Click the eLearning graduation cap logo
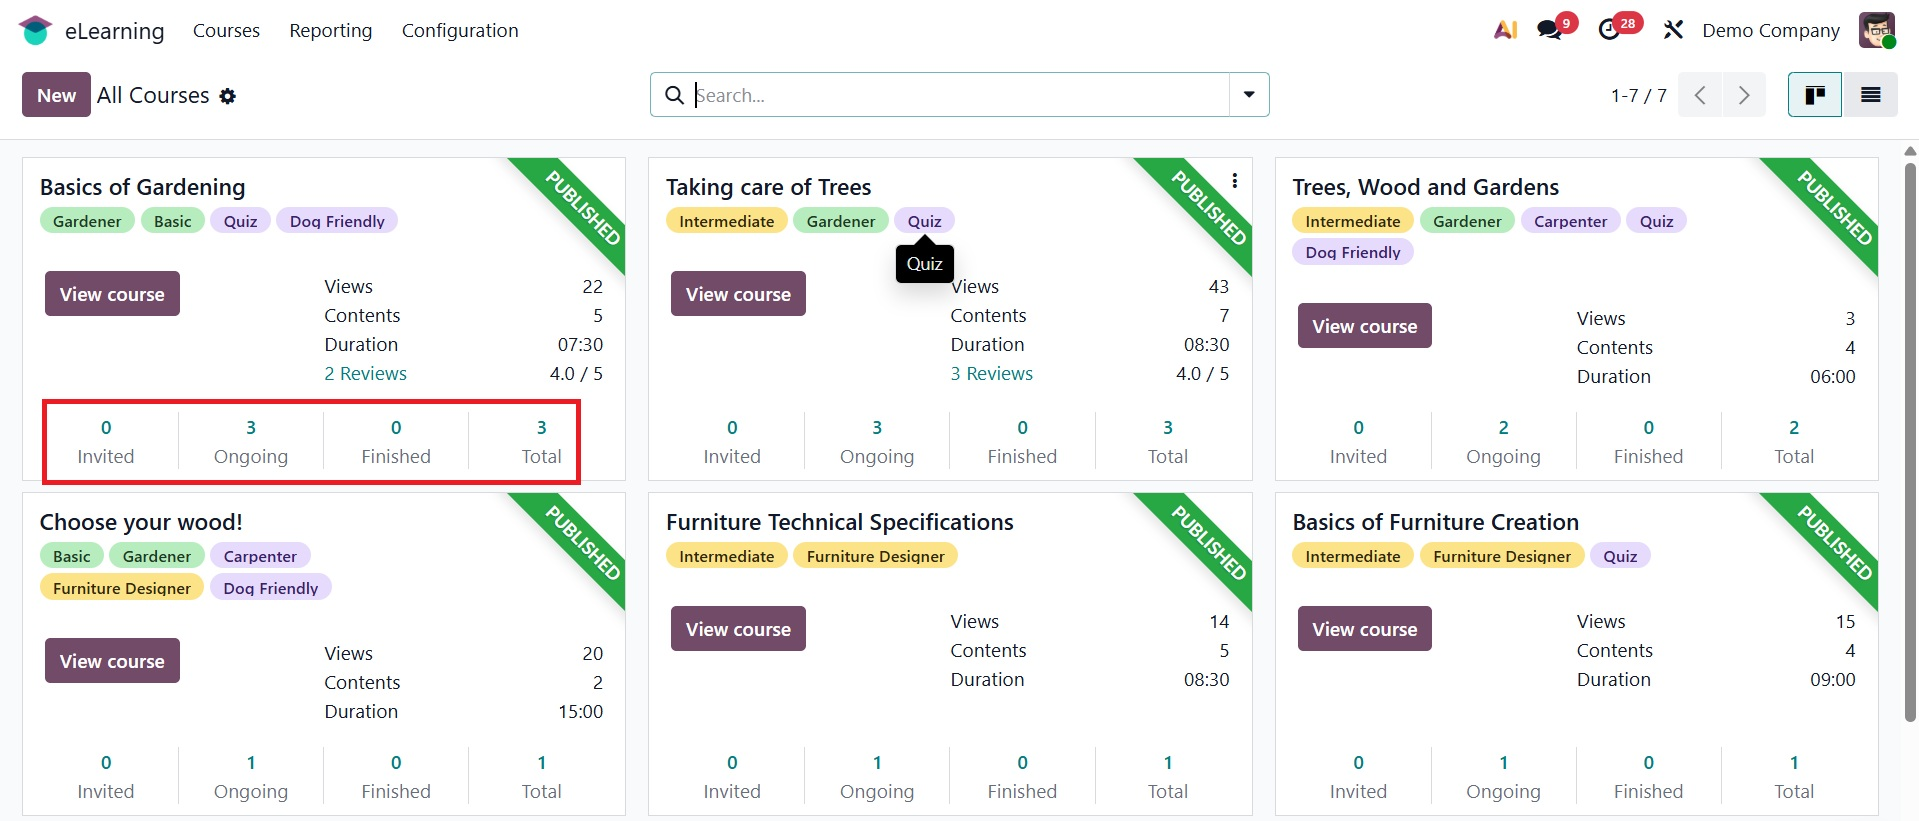This screenshot has height=821, width=1919. tap(35, 31)
